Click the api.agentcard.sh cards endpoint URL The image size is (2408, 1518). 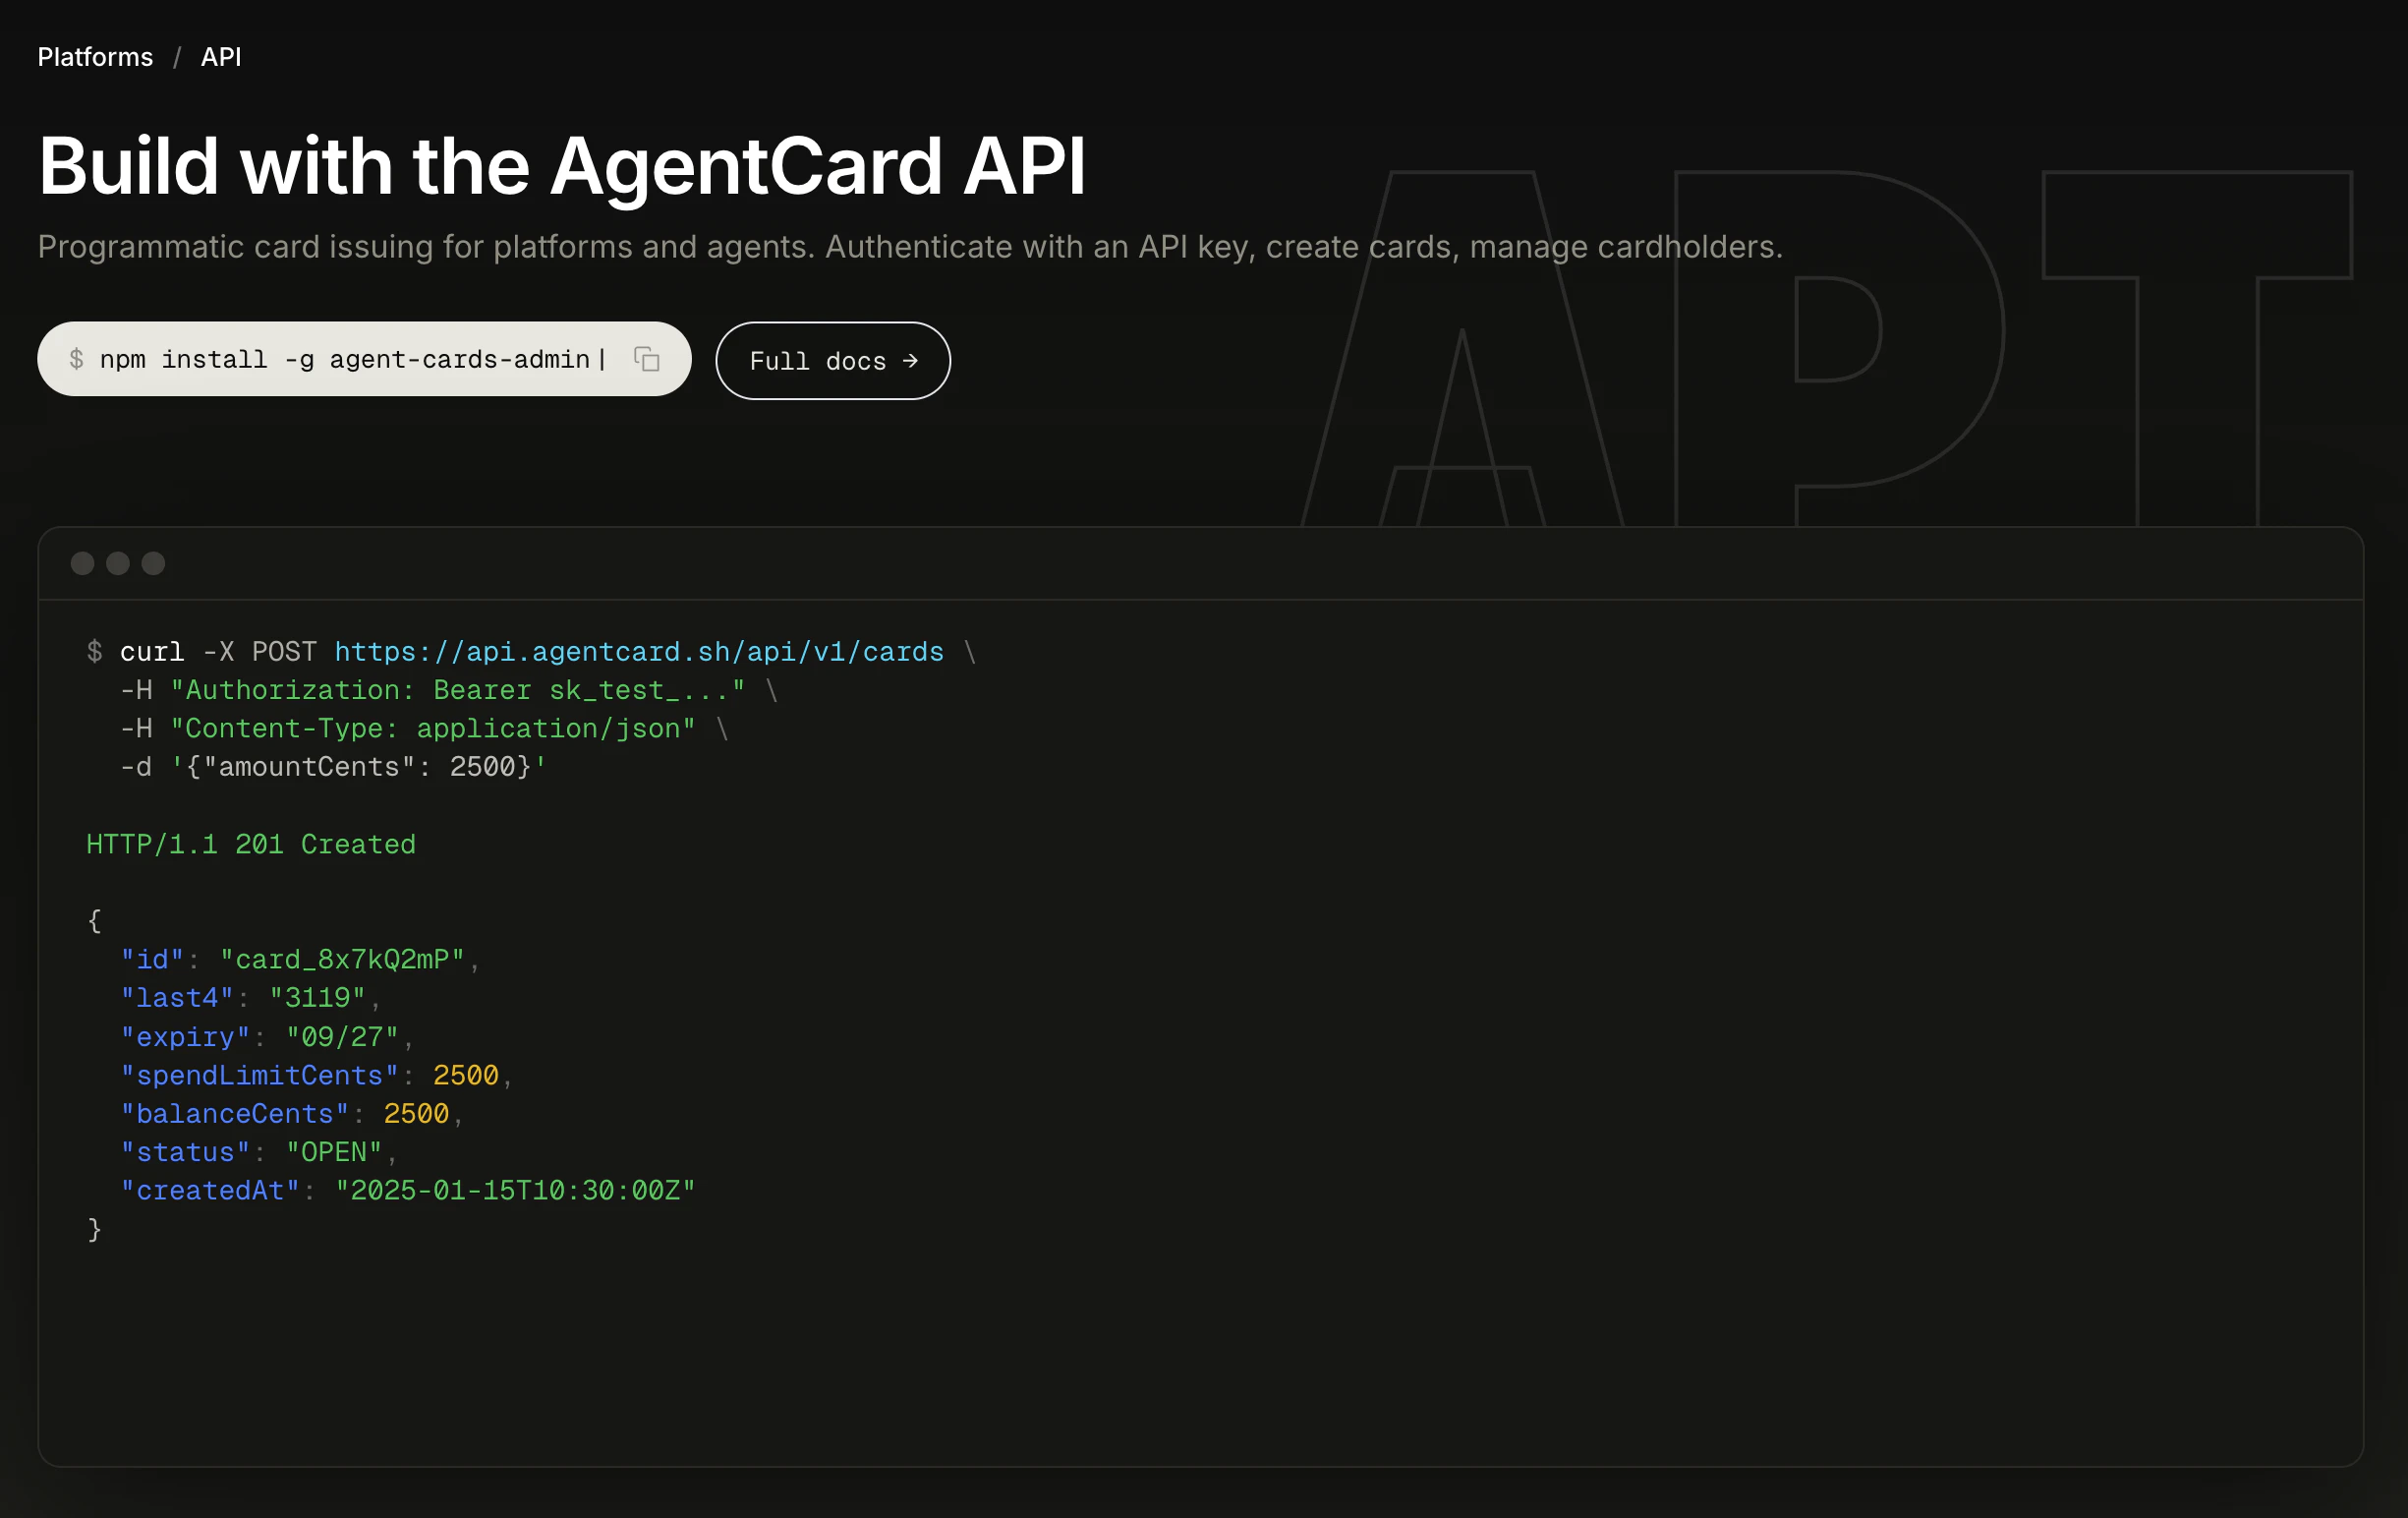639,651
